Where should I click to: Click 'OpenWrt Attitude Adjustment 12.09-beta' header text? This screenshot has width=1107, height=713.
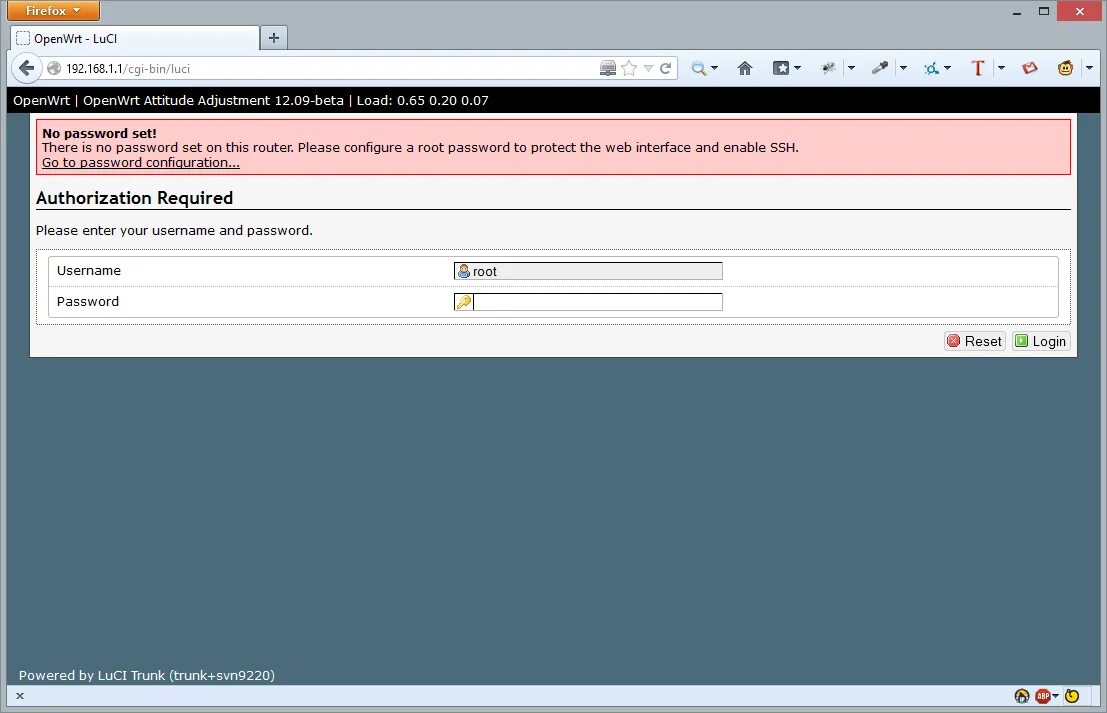click(x=213, y=100)
